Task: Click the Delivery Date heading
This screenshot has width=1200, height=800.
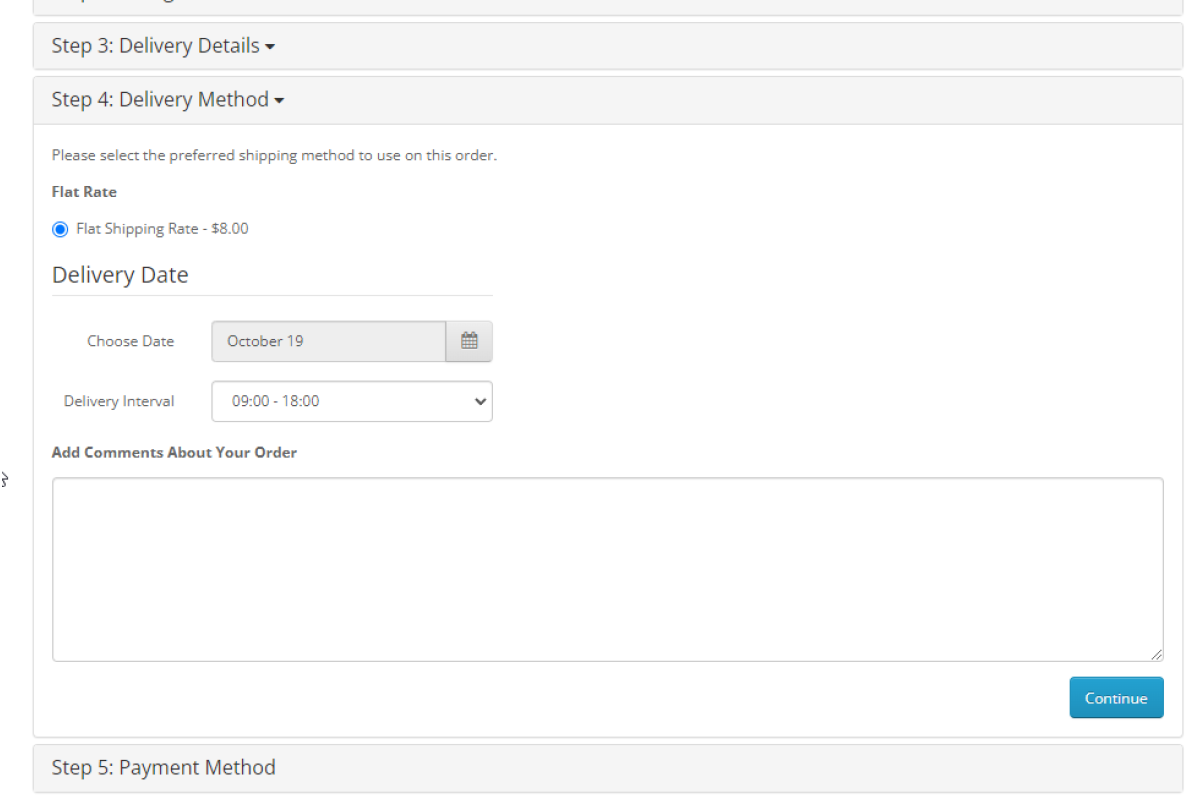Action: tap(120, 275)
